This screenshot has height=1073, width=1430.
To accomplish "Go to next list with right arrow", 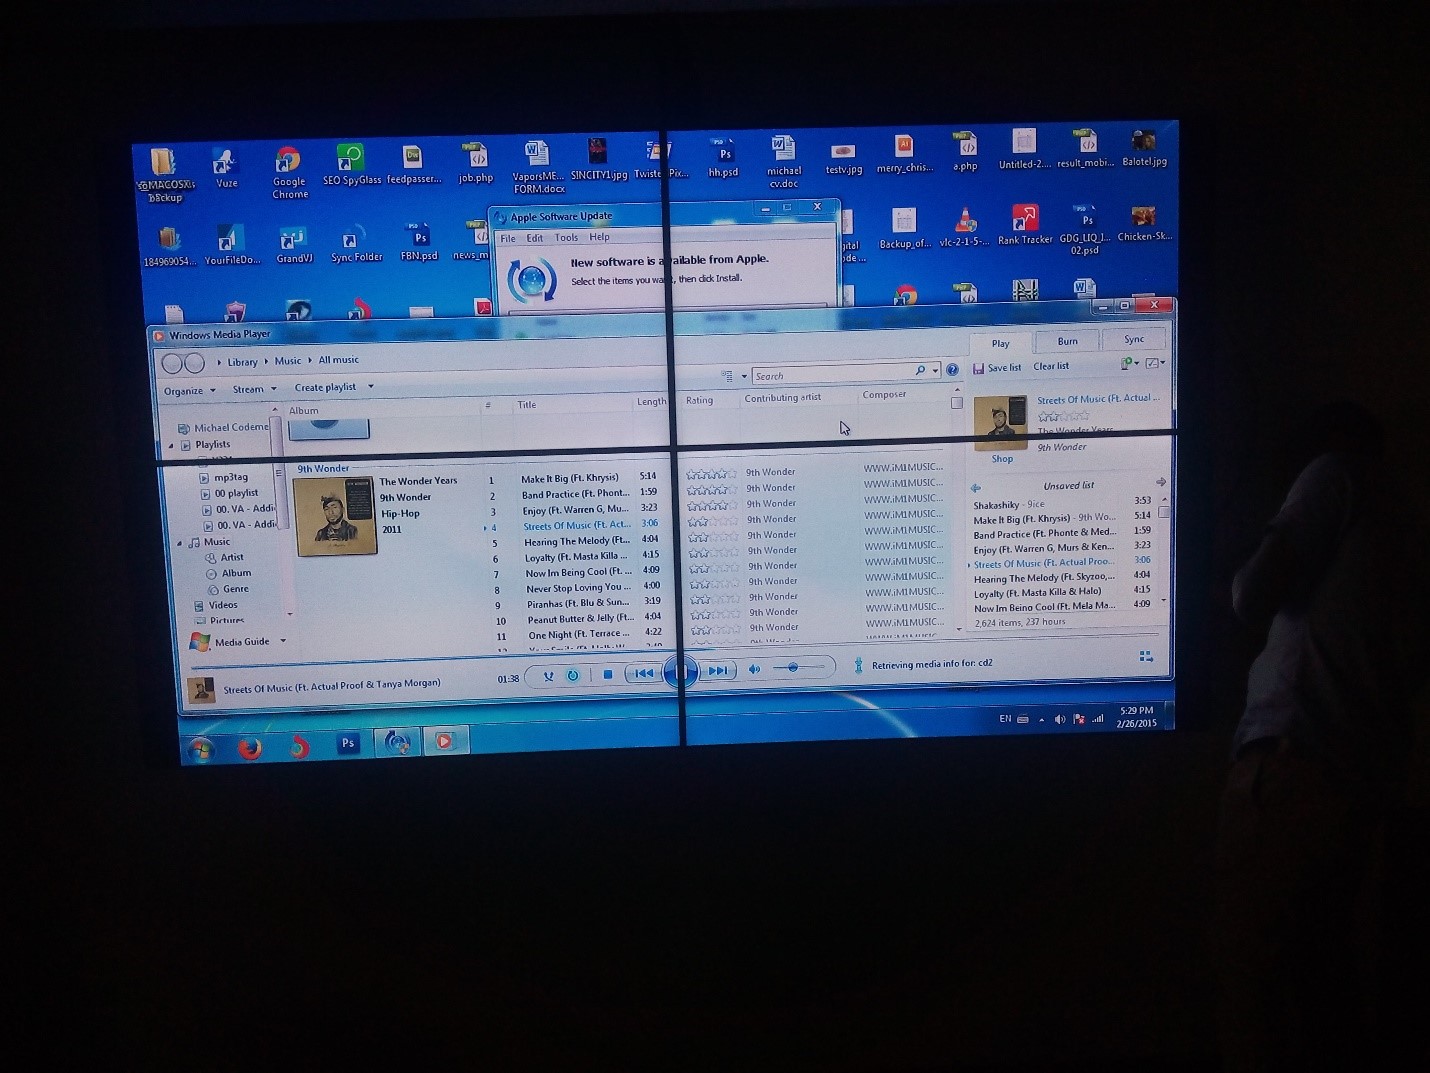I will click(1160, 483).
